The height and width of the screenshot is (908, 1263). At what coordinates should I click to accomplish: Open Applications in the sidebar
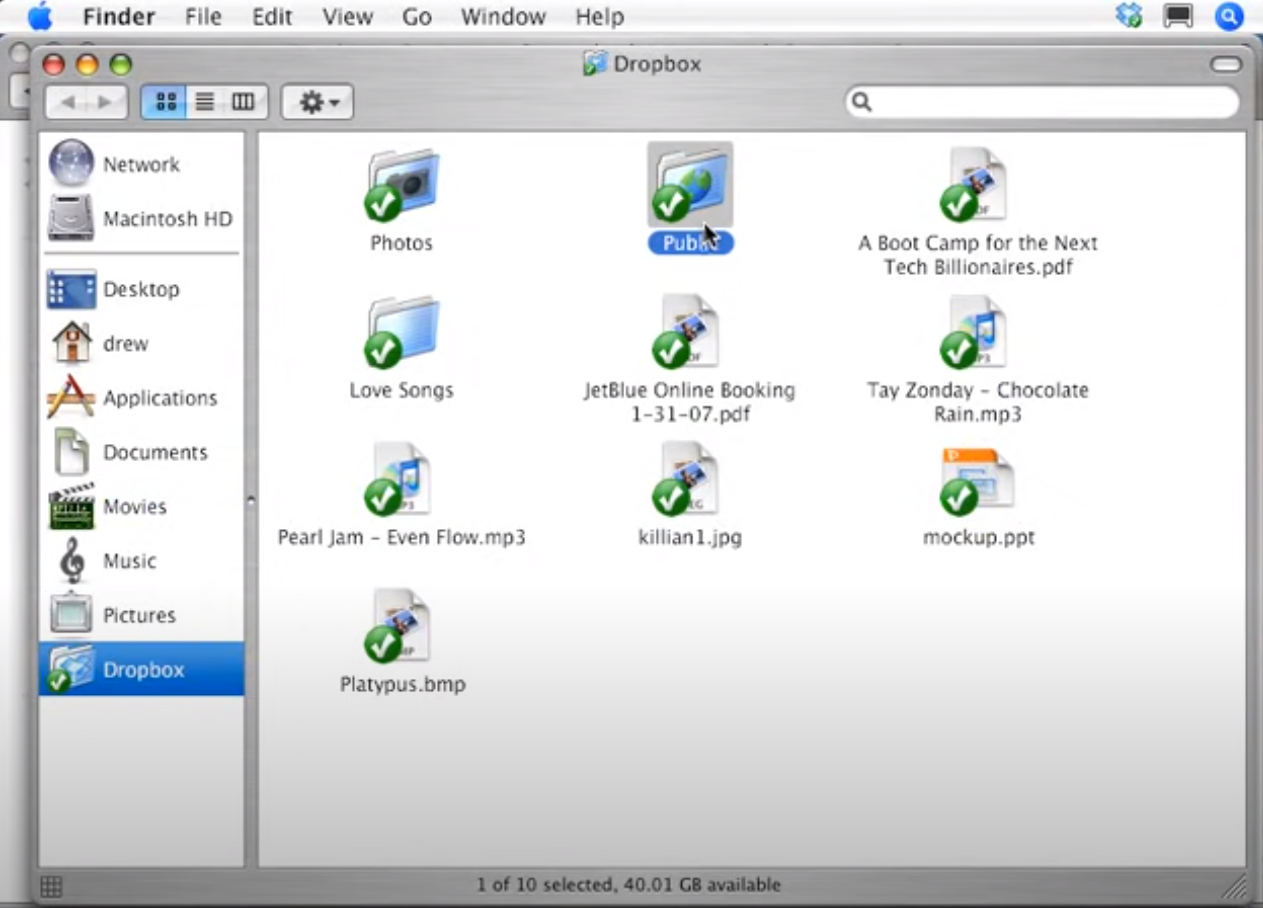141,398
